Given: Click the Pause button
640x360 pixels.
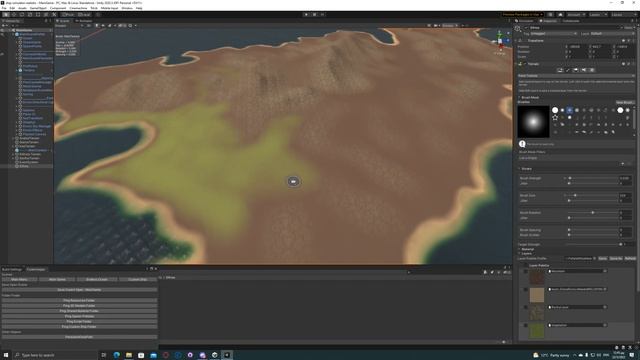Looking at the screenshot, I should 314,14.
